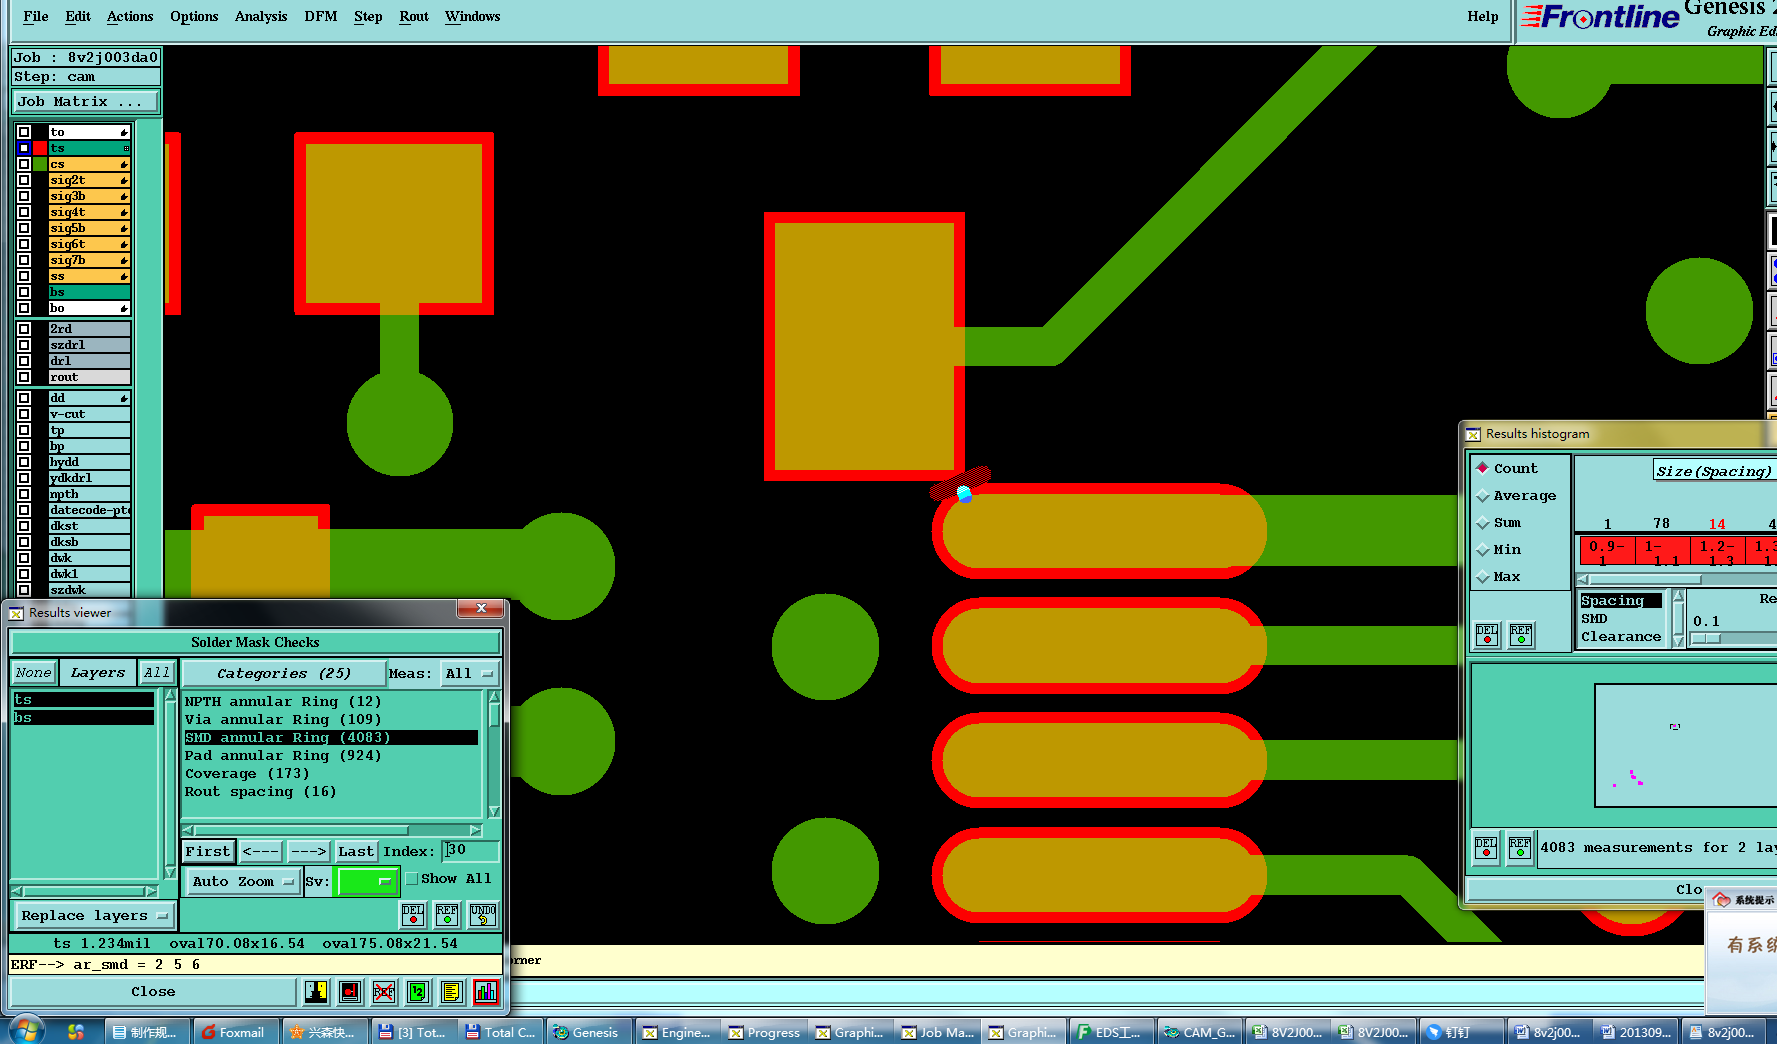
Task: Click the green numbered-page icon in Results viewer
Action: click(418, 992)
